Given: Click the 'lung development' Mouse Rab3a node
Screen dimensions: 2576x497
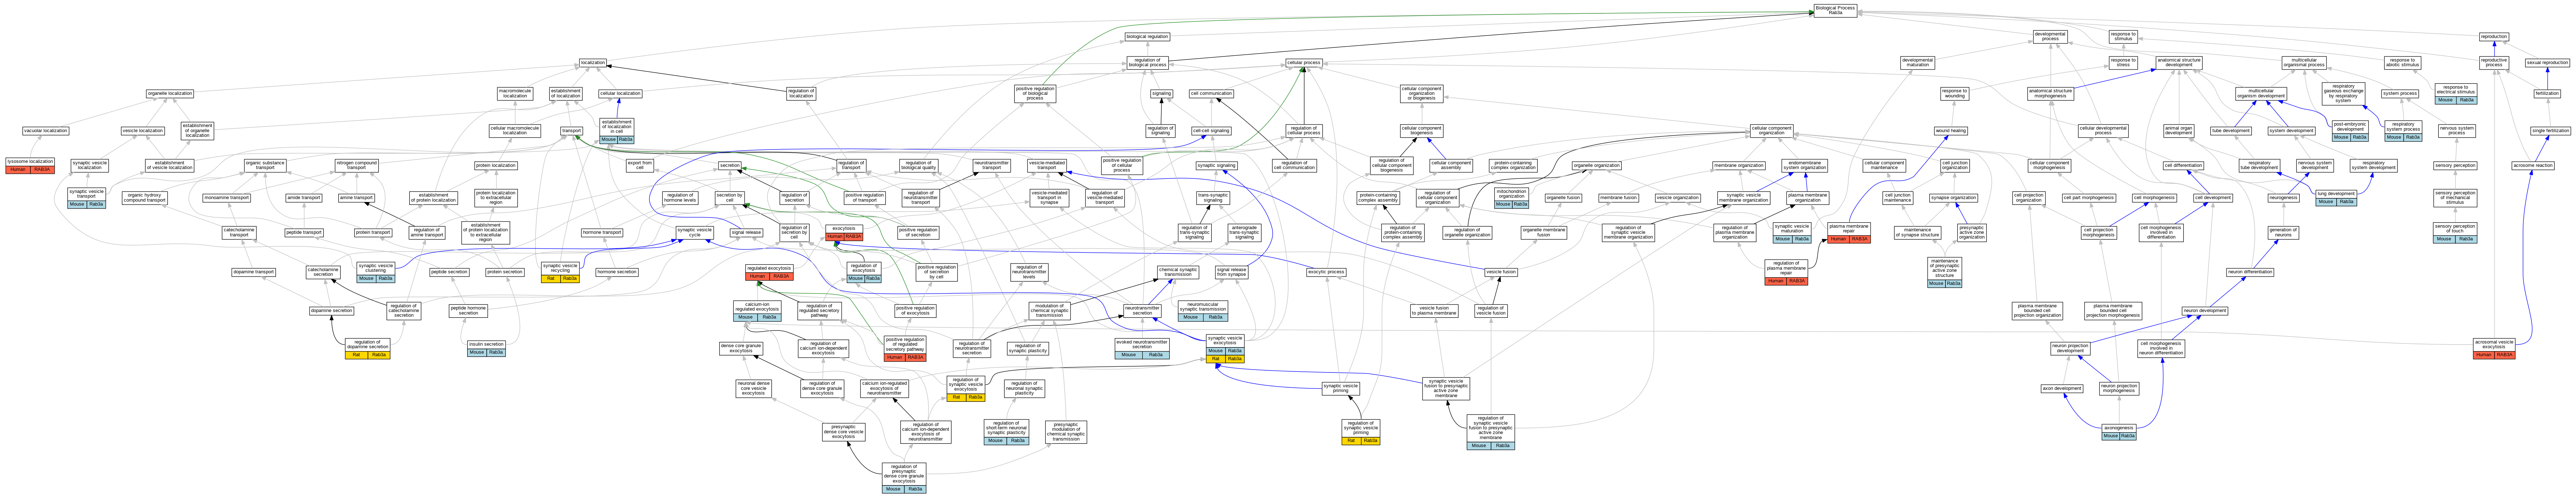Looking at the screenshot, I should [x=2336, y=198].
